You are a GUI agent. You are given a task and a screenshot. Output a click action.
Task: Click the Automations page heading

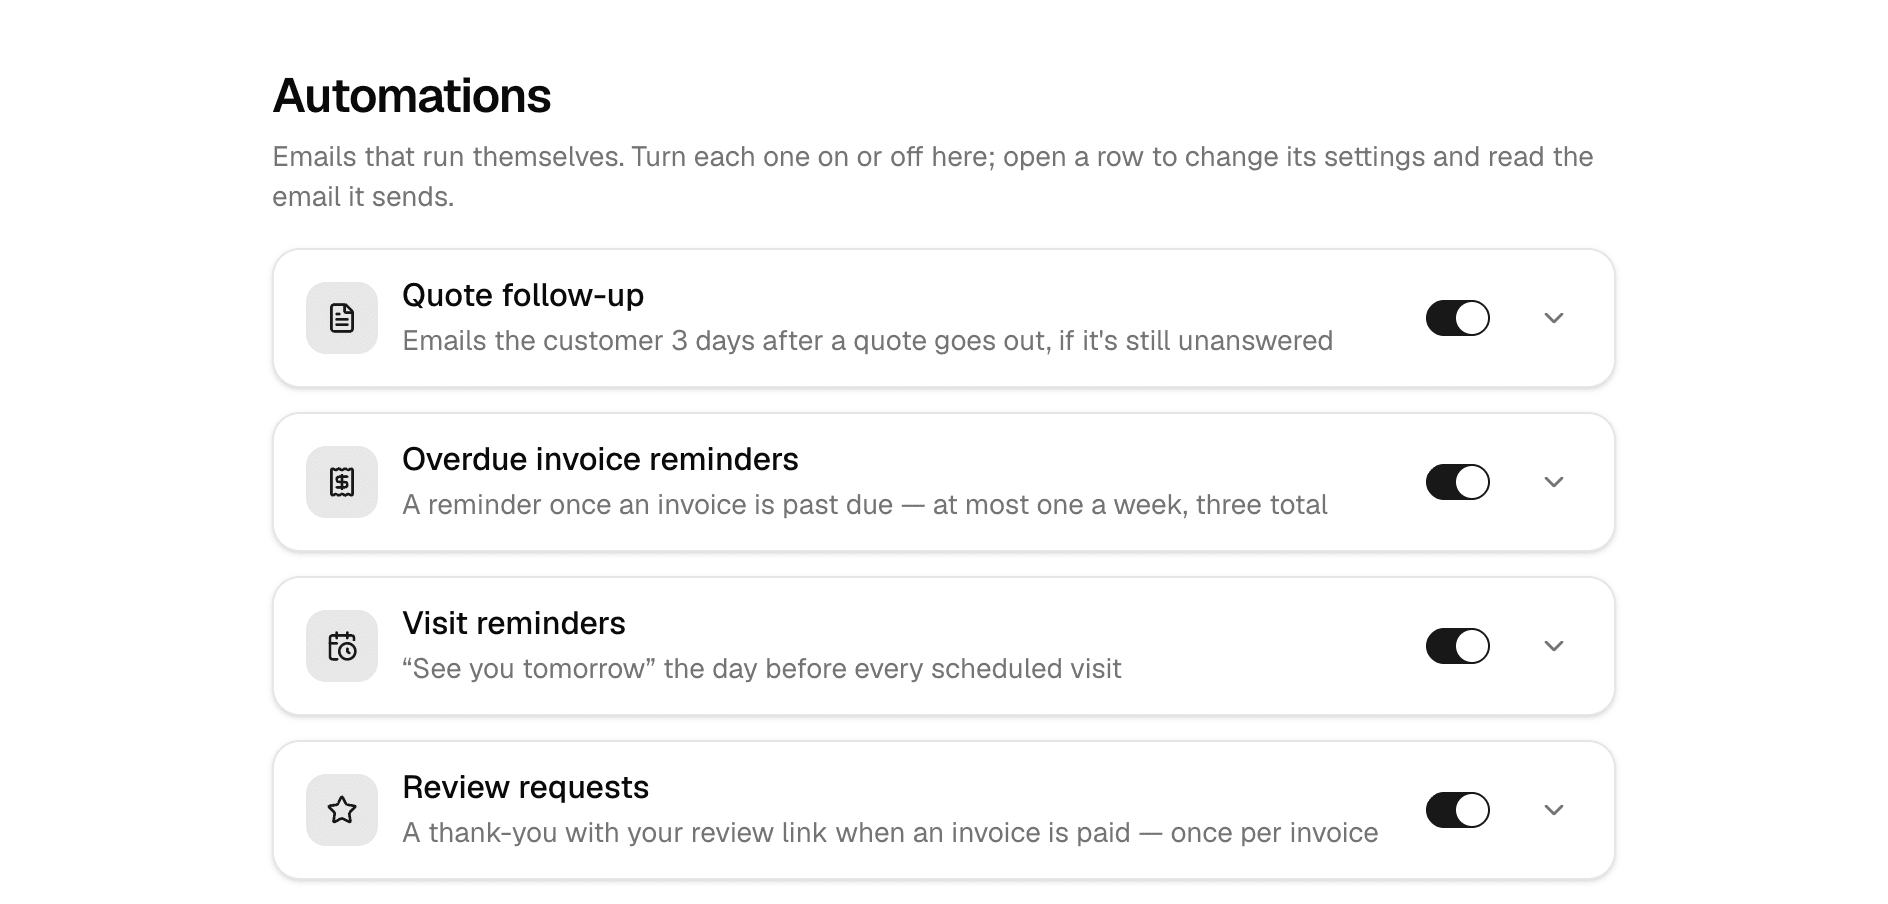412,96
